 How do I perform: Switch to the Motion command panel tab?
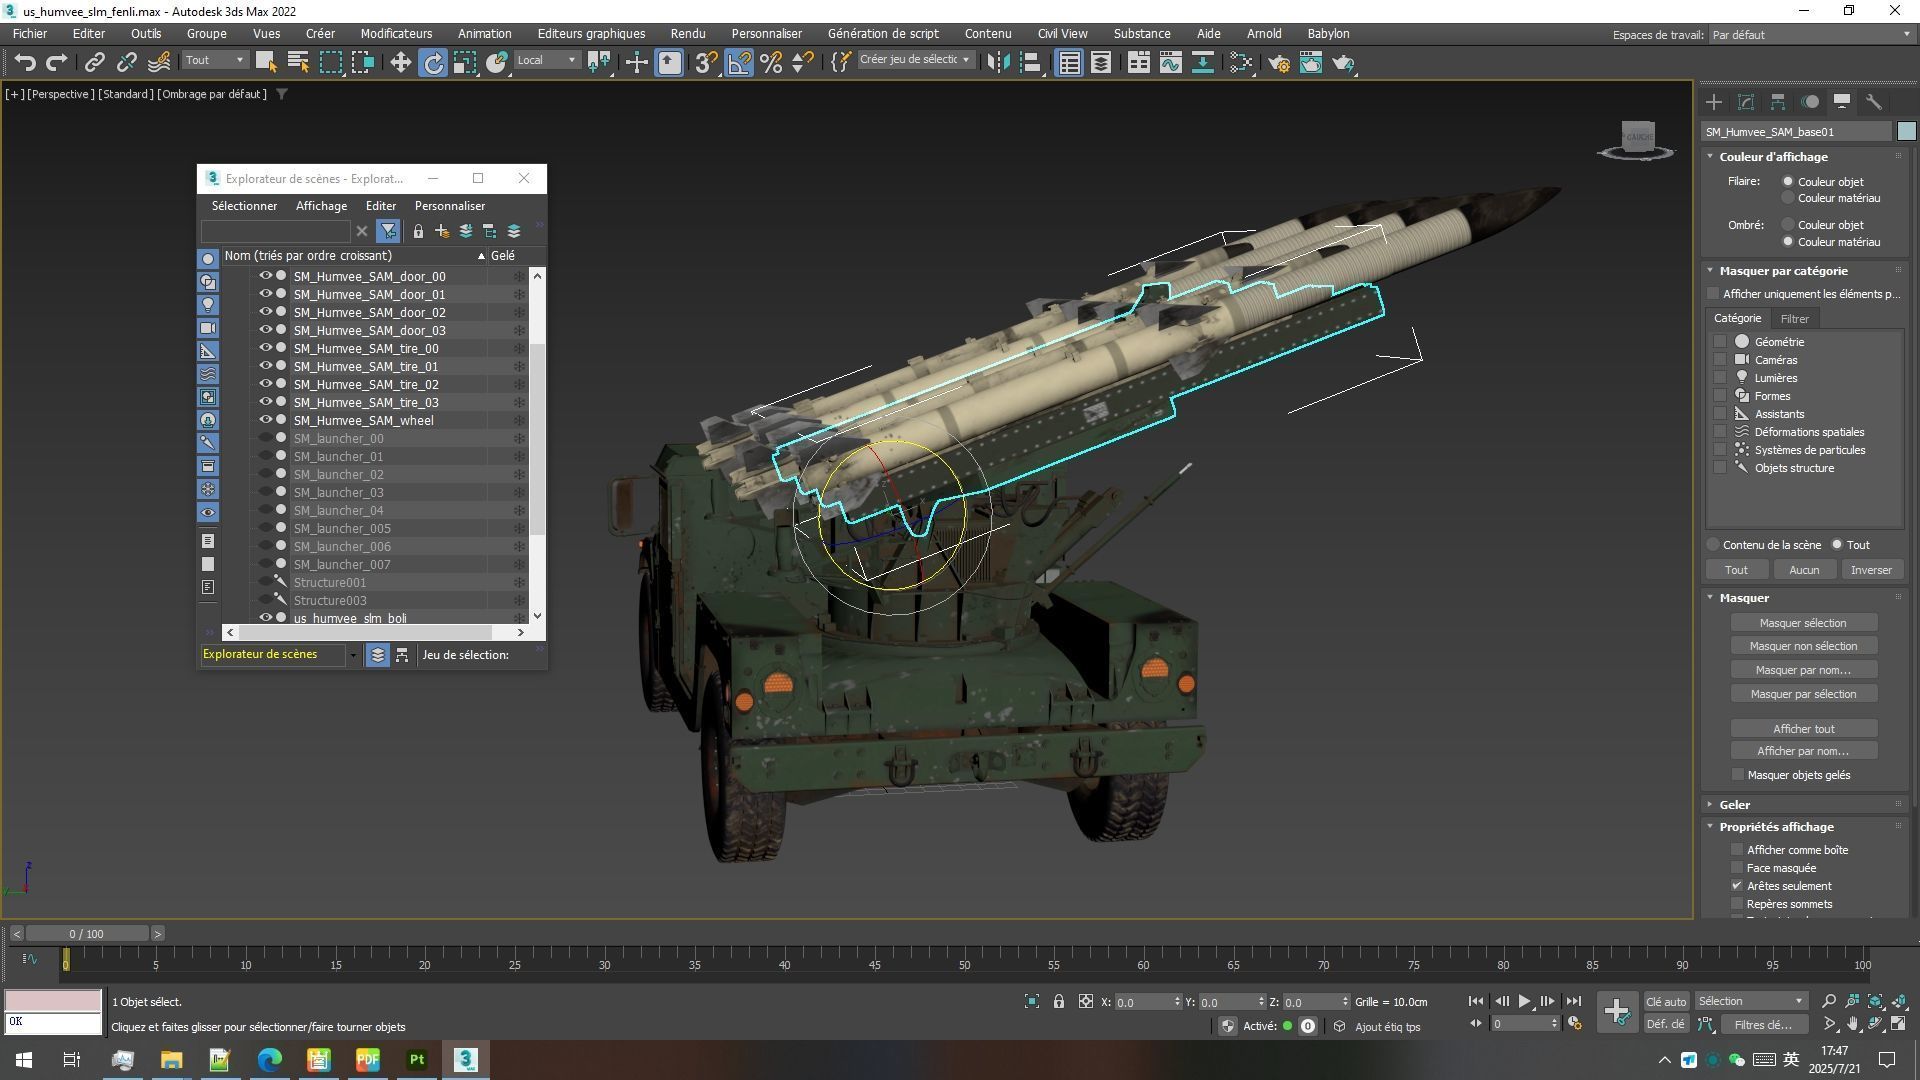pos(1810,102)
